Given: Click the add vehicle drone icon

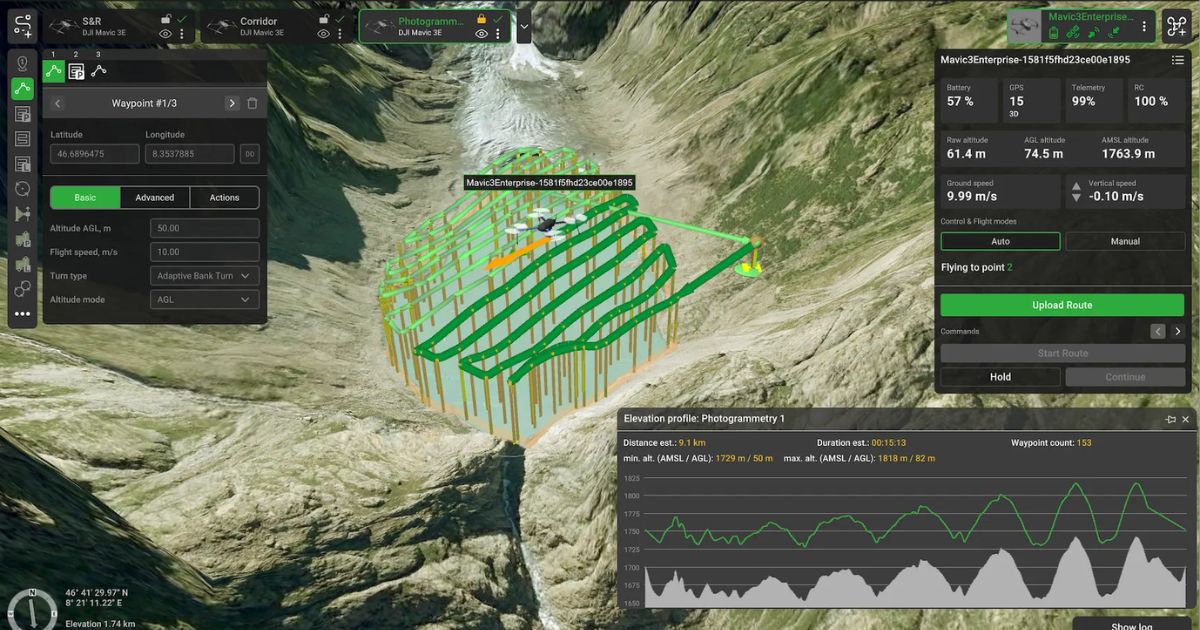Looking at the screenshot, I should [1176, 25].
